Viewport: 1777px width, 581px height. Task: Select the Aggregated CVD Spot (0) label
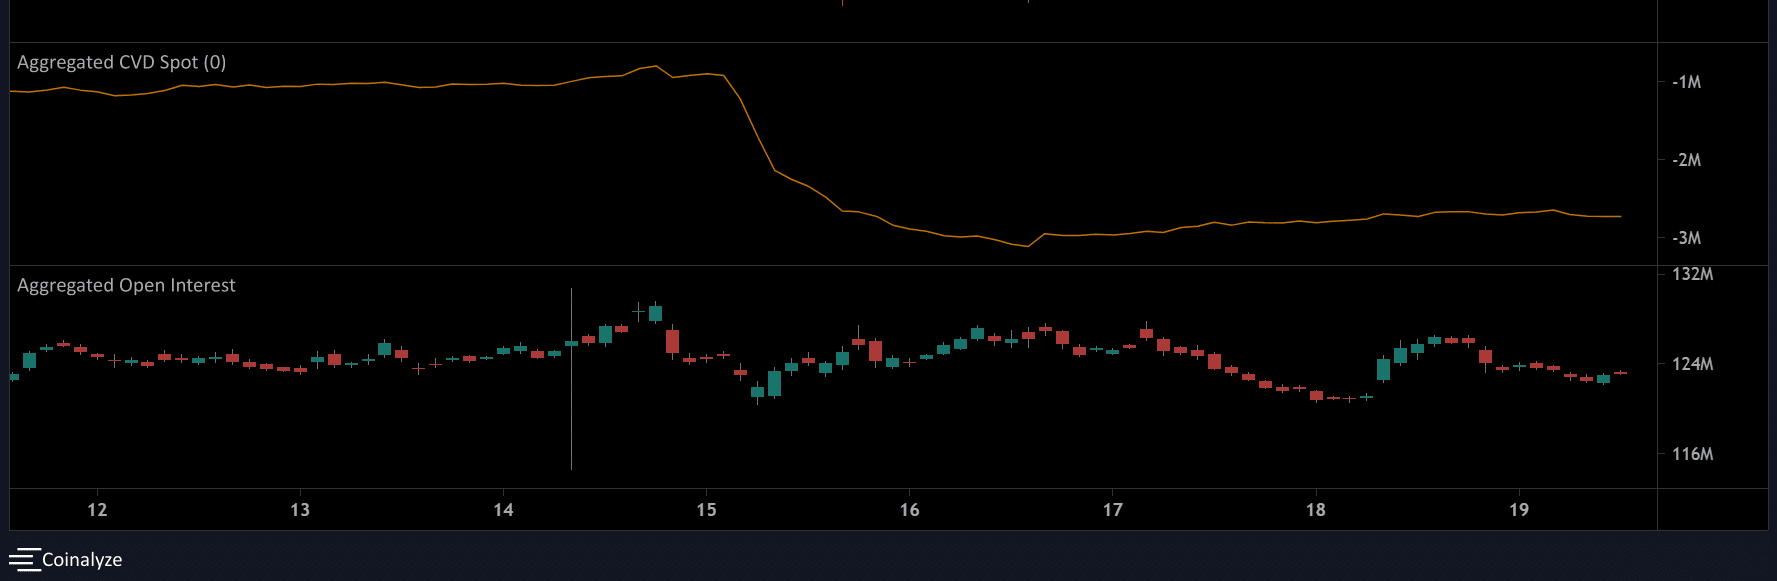122,62
